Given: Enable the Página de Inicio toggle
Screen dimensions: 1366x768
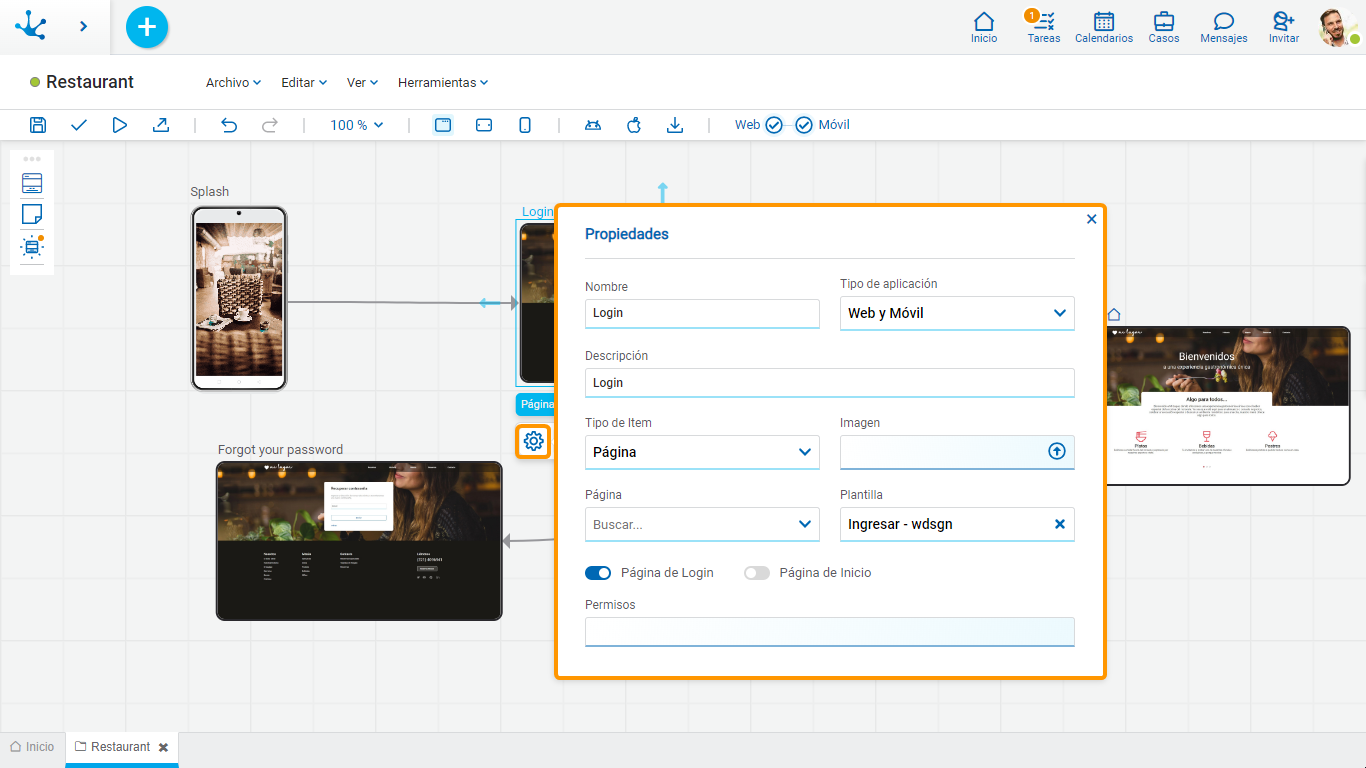Looking at the screenshot, I should [x=757, y=573].
